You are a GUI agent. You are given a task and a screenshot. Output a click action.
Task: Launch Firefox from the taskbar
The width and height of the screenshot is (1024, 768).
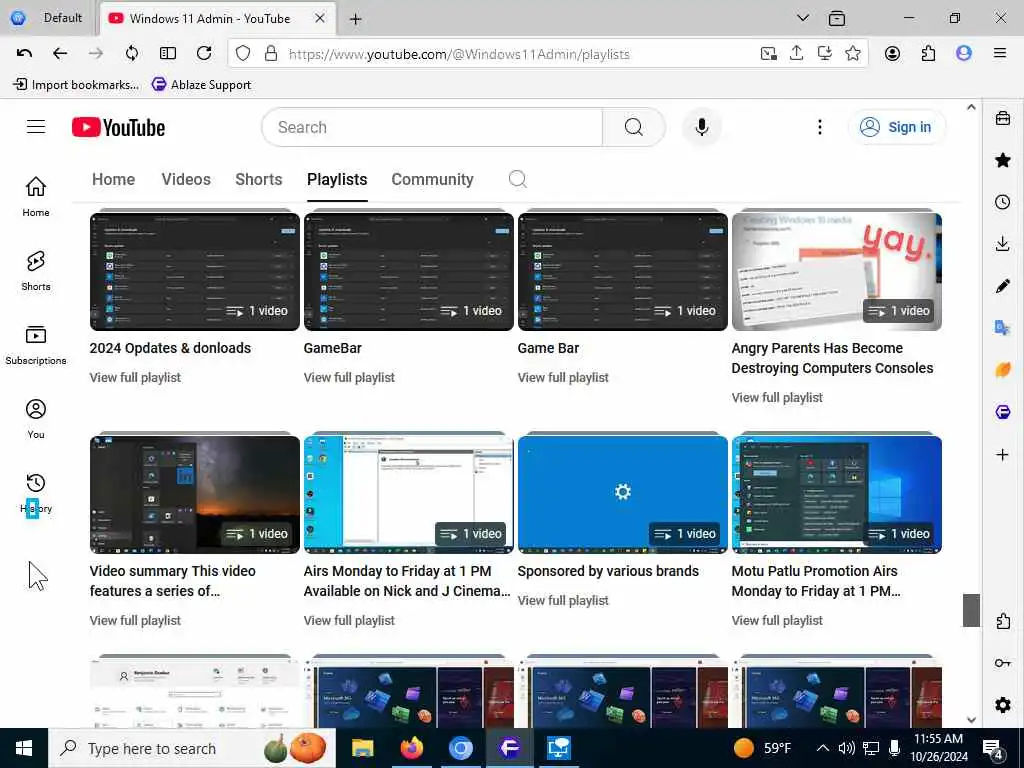pyautogui.click(x=411, y=748)
